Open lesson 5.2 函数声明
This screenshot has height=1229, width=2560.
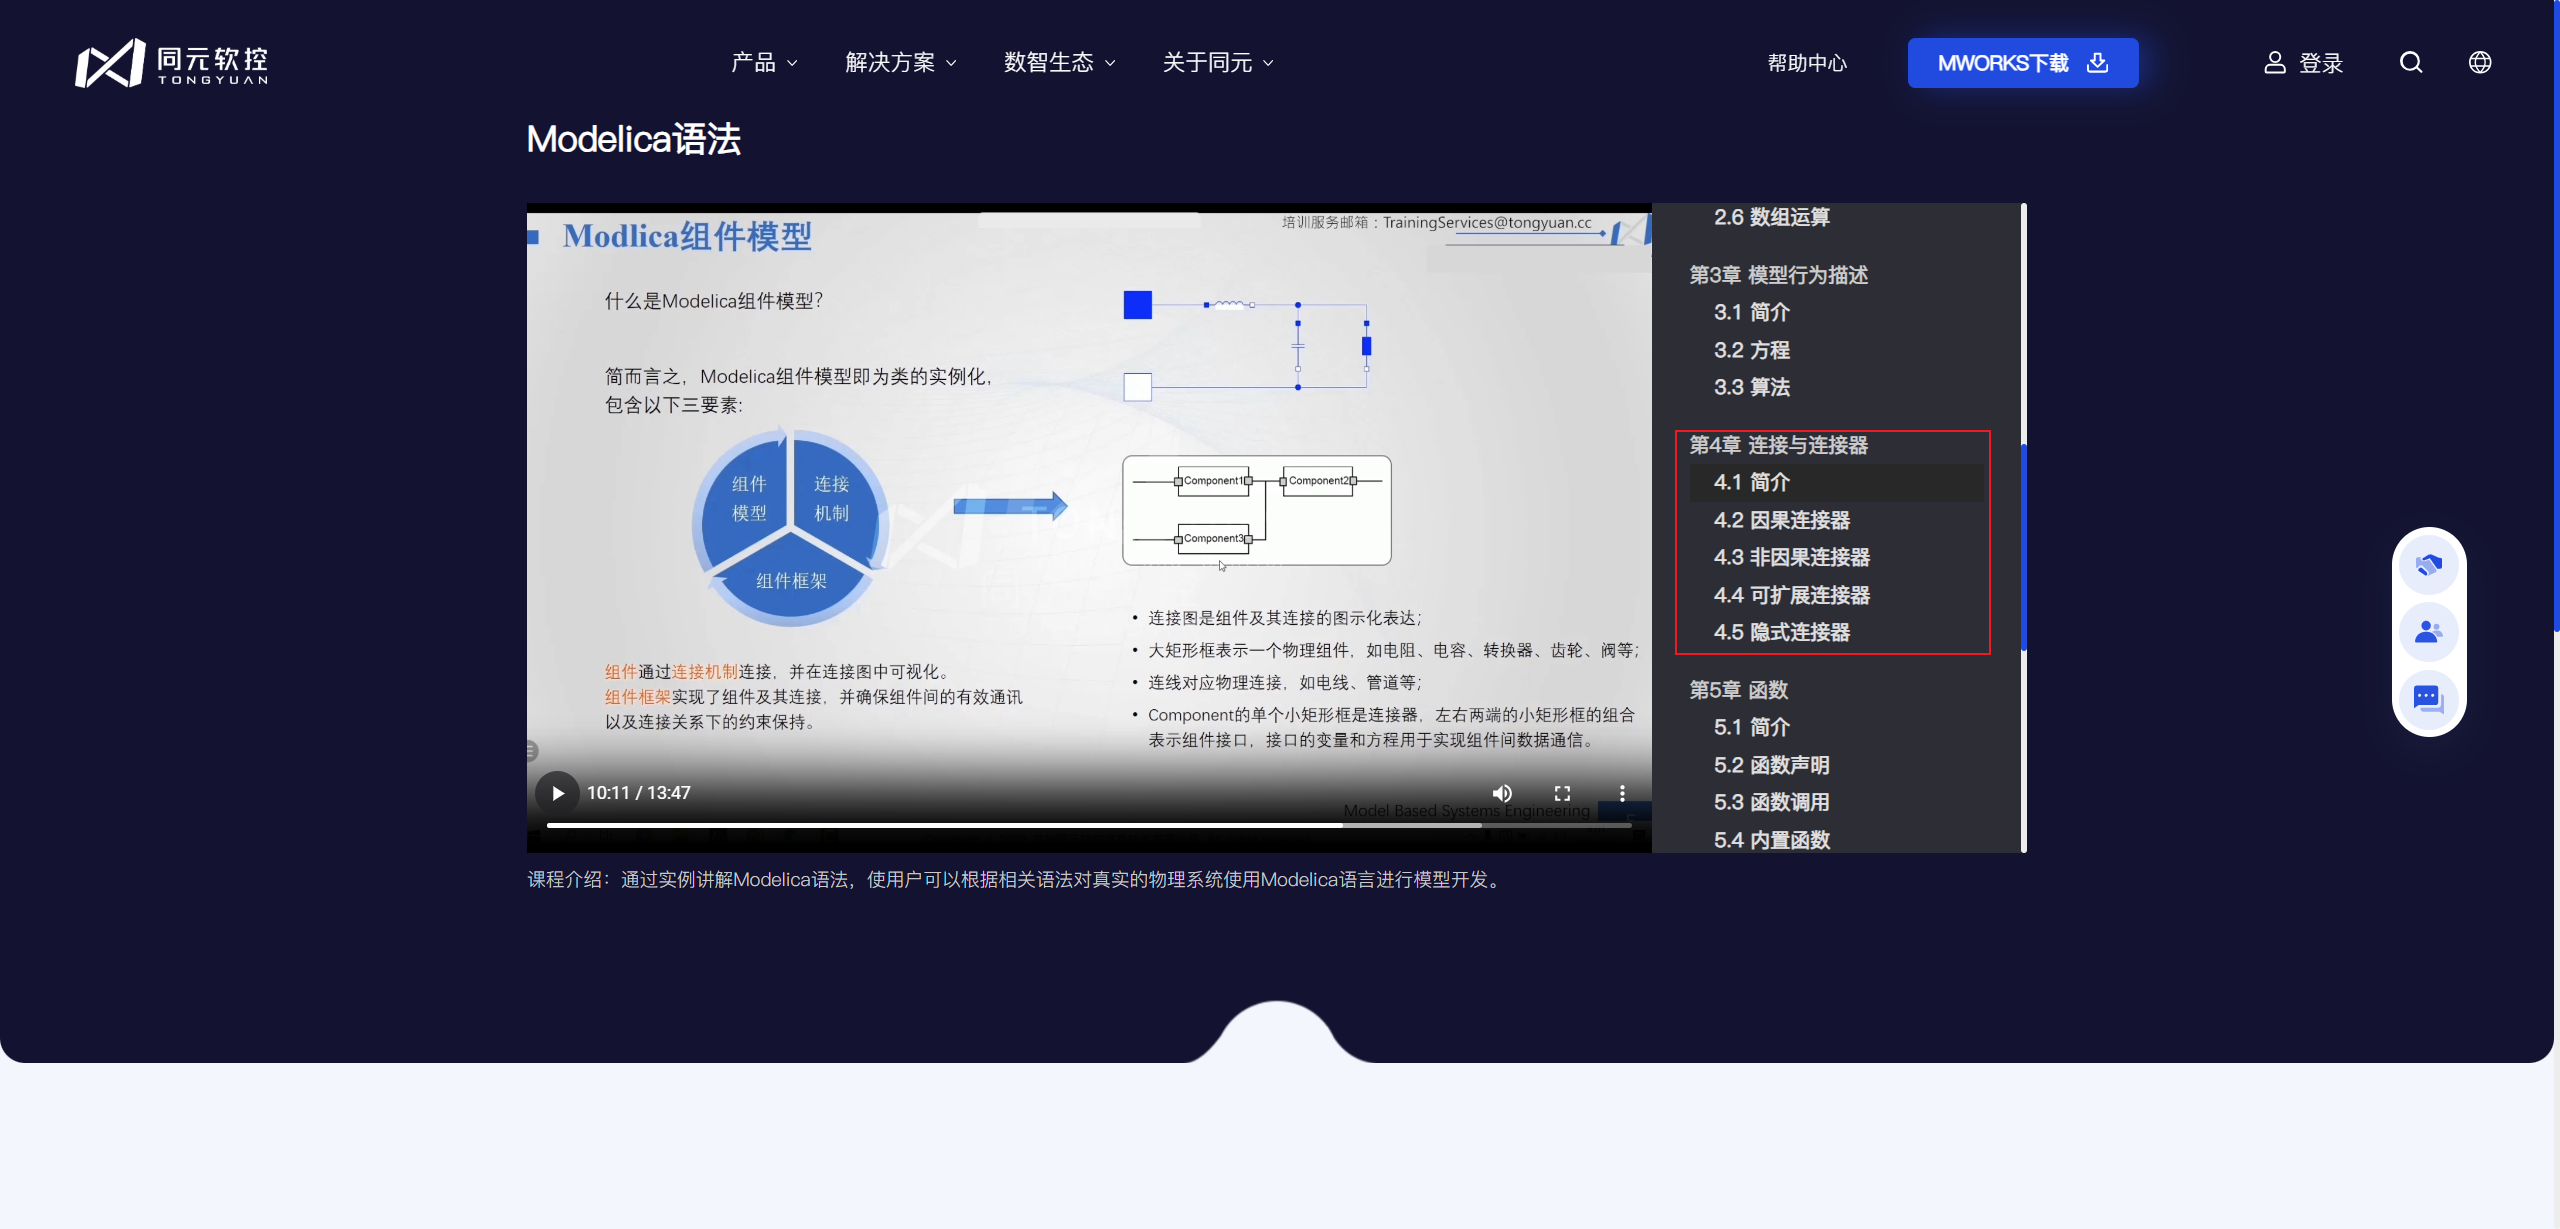1771,765
